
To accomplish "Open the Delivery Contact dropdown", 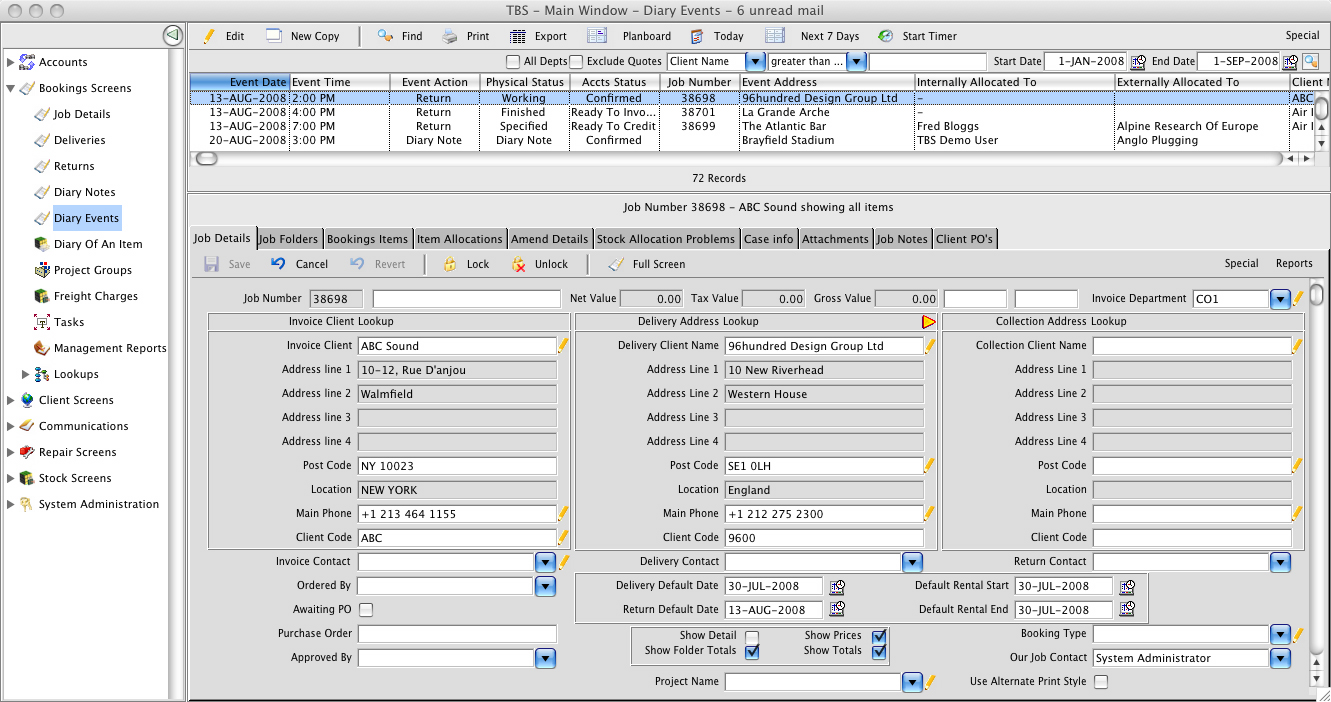I will tap(912, 562).
